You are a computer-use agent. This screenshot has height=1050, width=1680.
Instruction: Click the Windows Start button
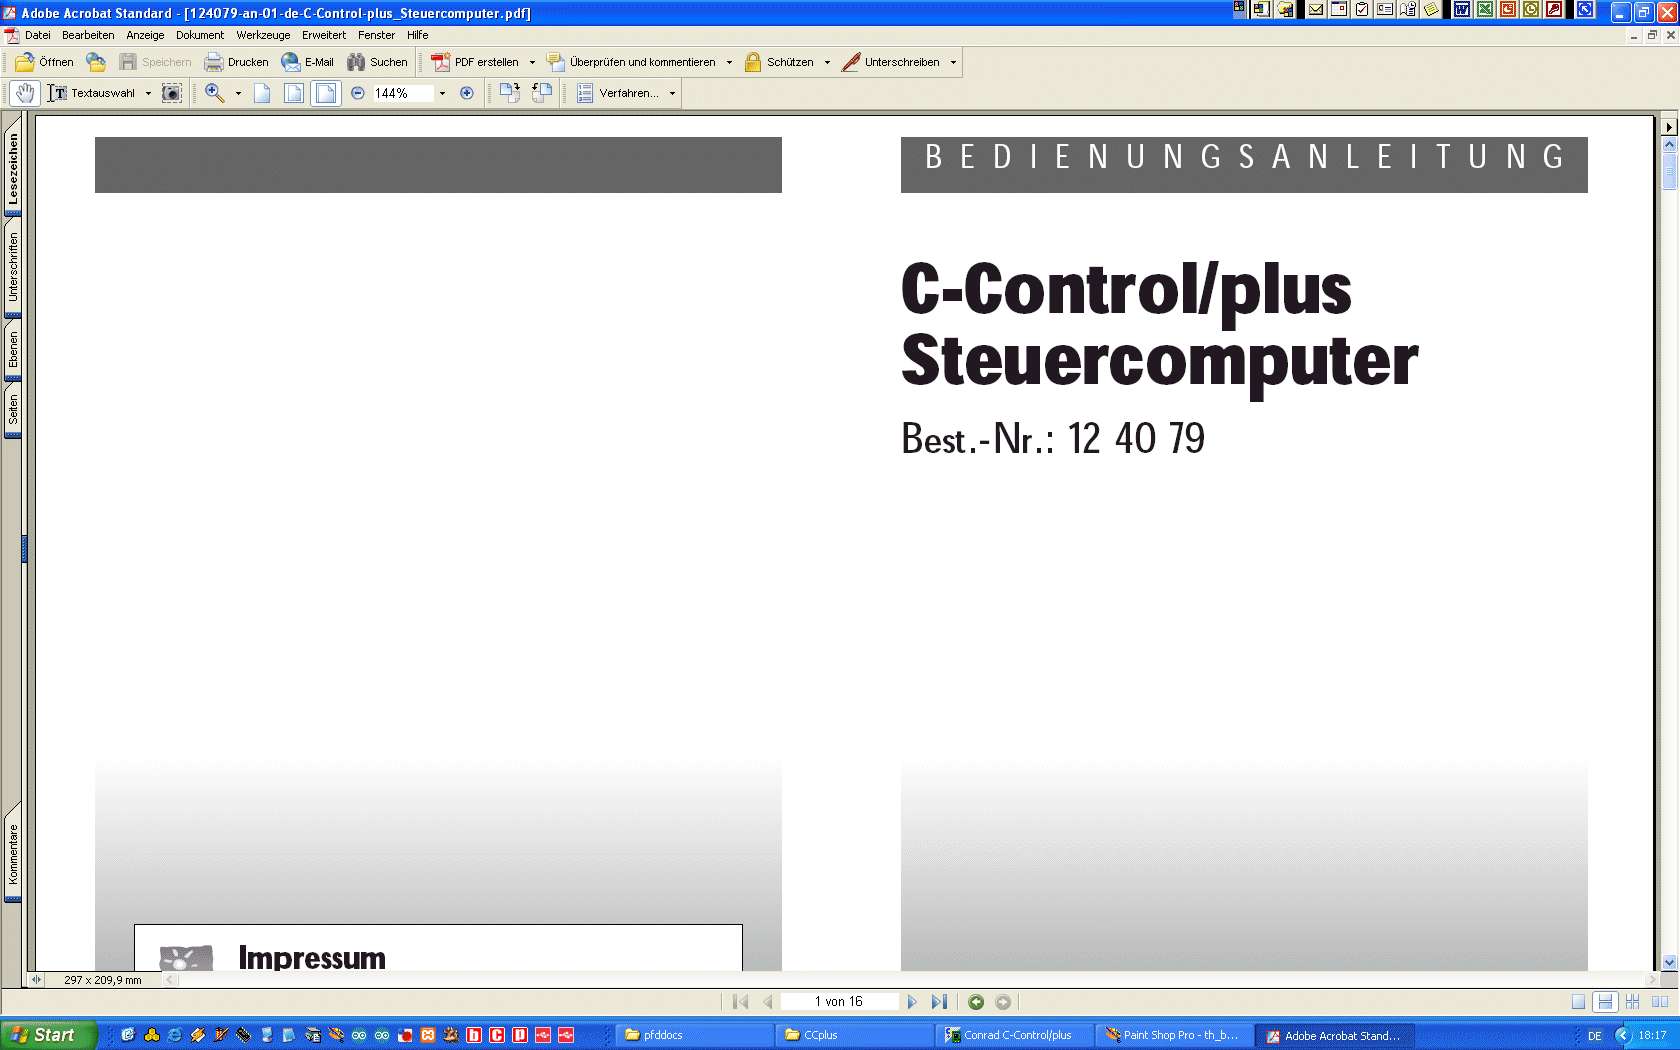tap(47, 1035)
